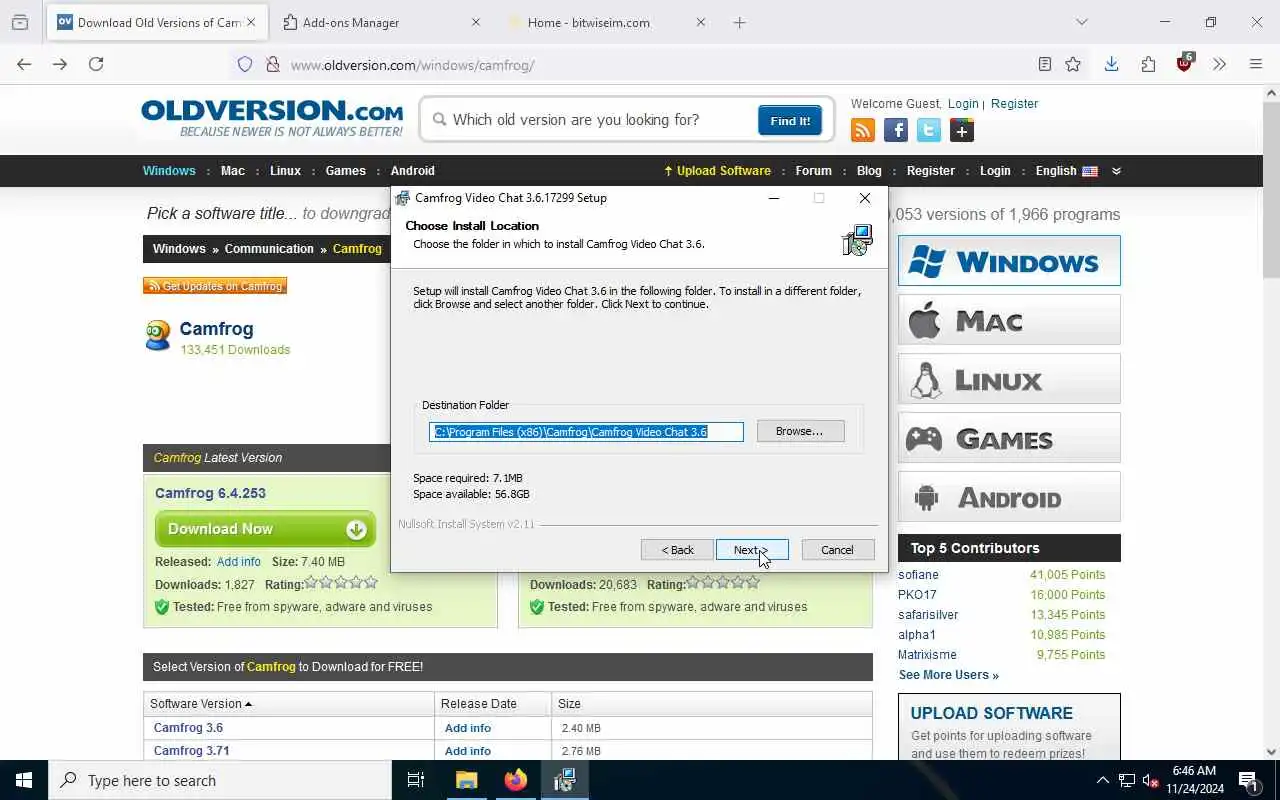The height and width of the screenshot is (800, 1280).
Task: Open contributor sofiane profile
Action: point(918,575)
